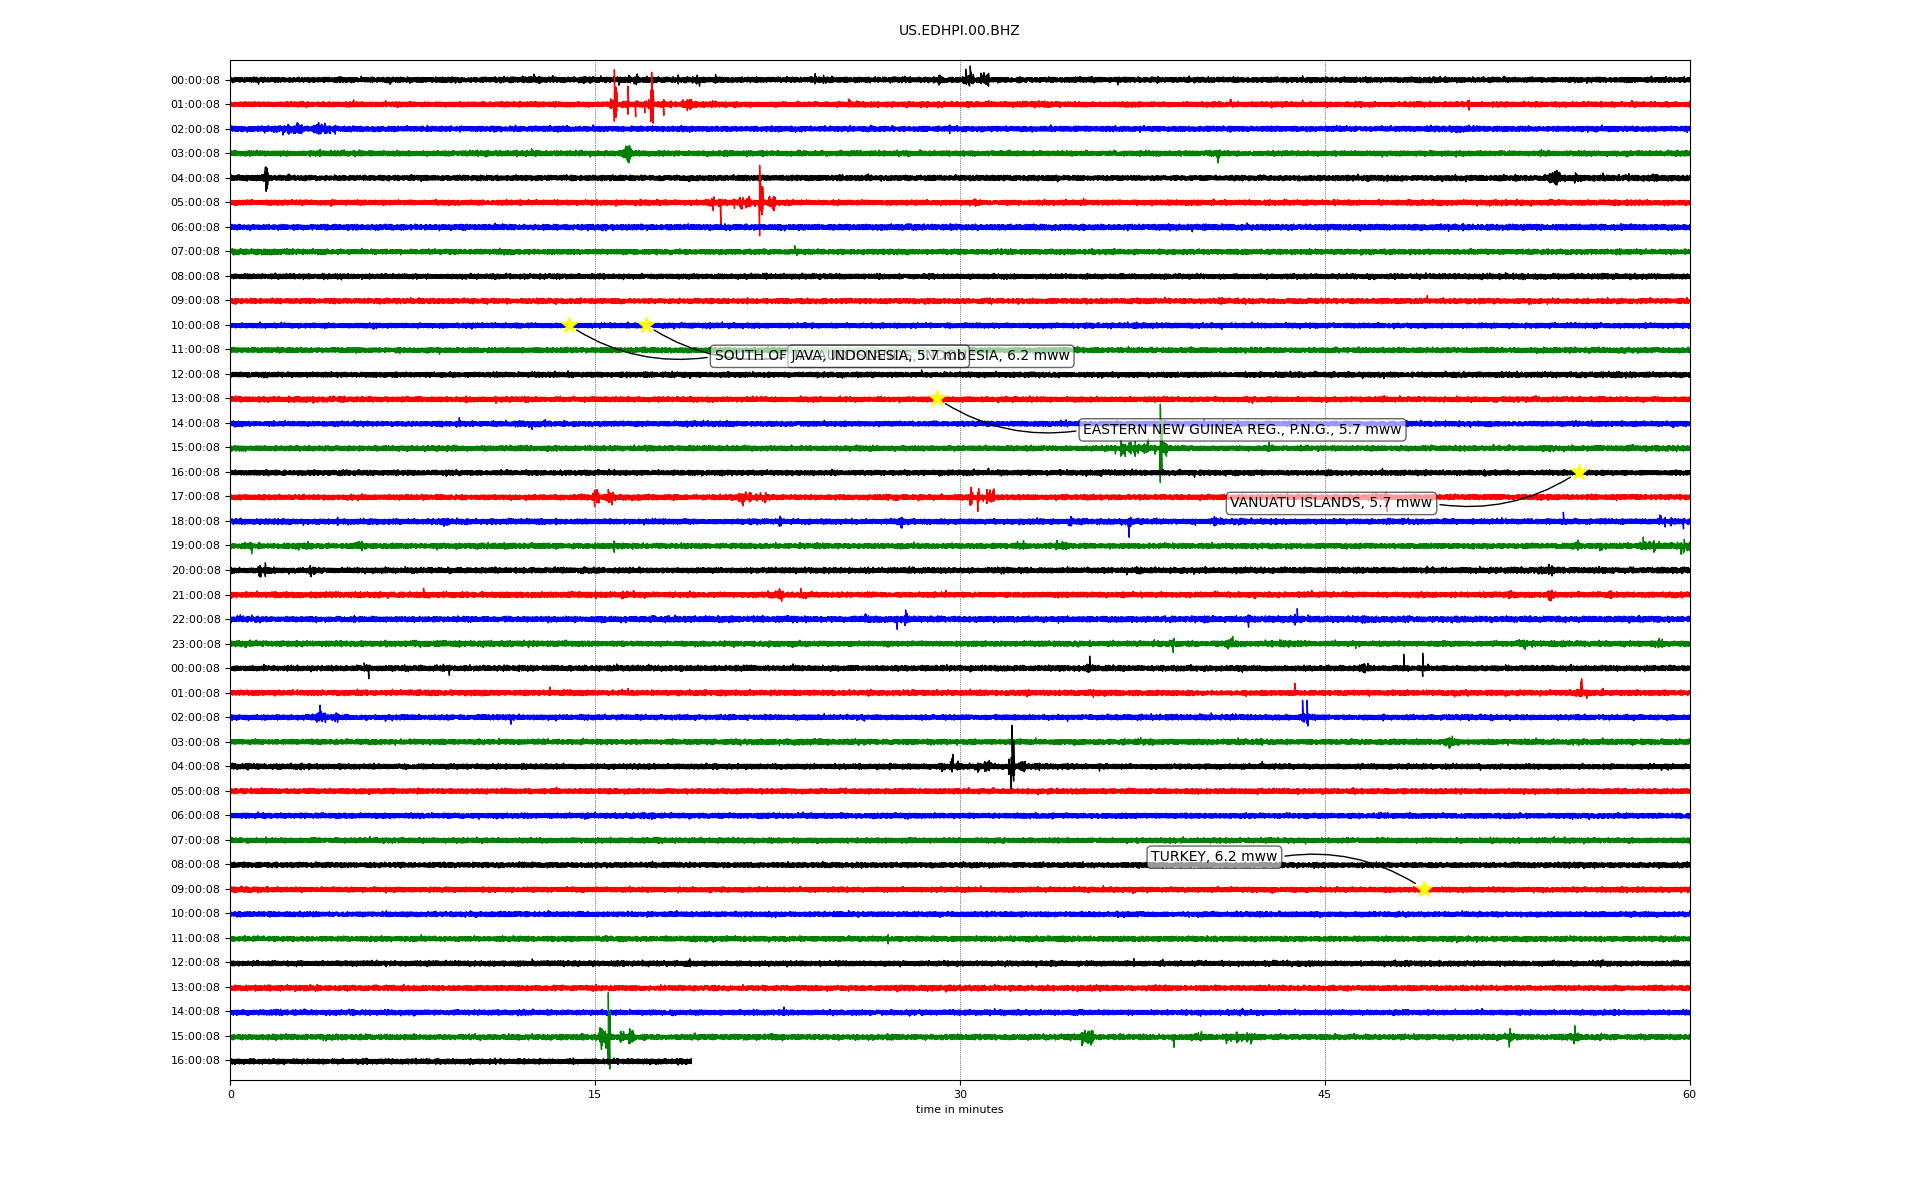This screenshot has height=1200, width=1920.
Task: Click the 20:00:08 time label
Action: point(195,571)
